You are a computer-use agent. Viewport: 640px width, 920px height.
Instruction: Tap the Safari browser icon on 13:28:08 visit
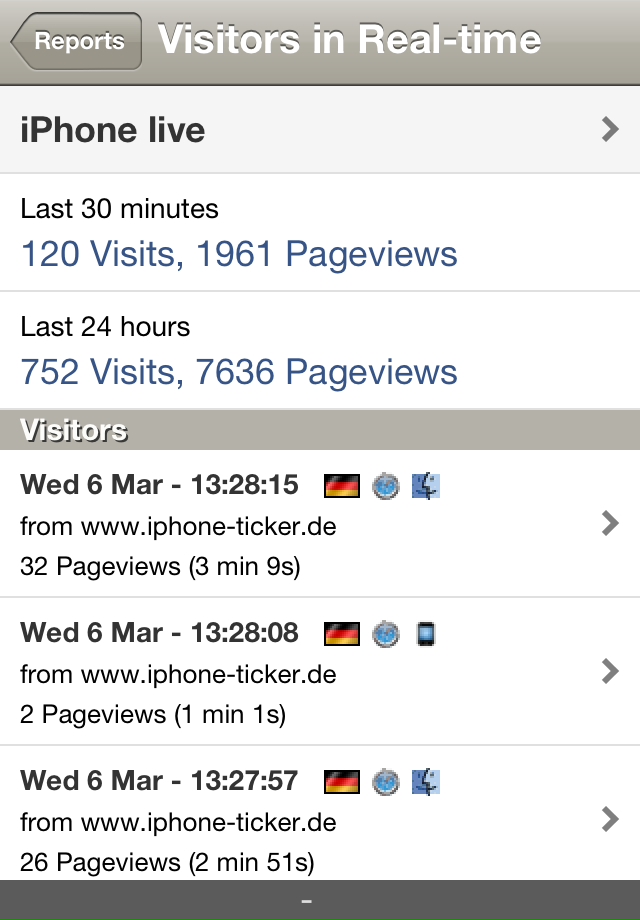click(x=386, y=634)
